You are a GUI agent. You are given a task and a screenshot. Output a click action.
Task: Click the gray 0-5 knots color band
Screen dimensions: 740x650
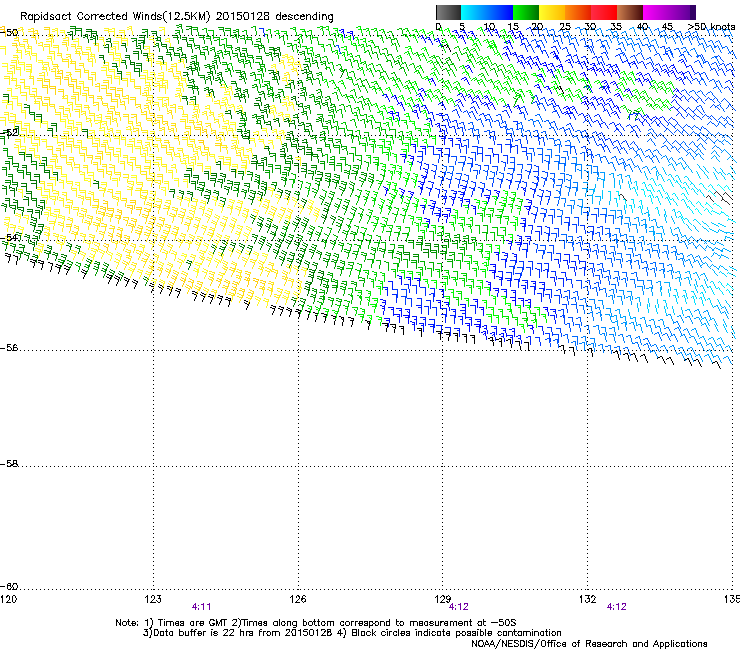448,12
